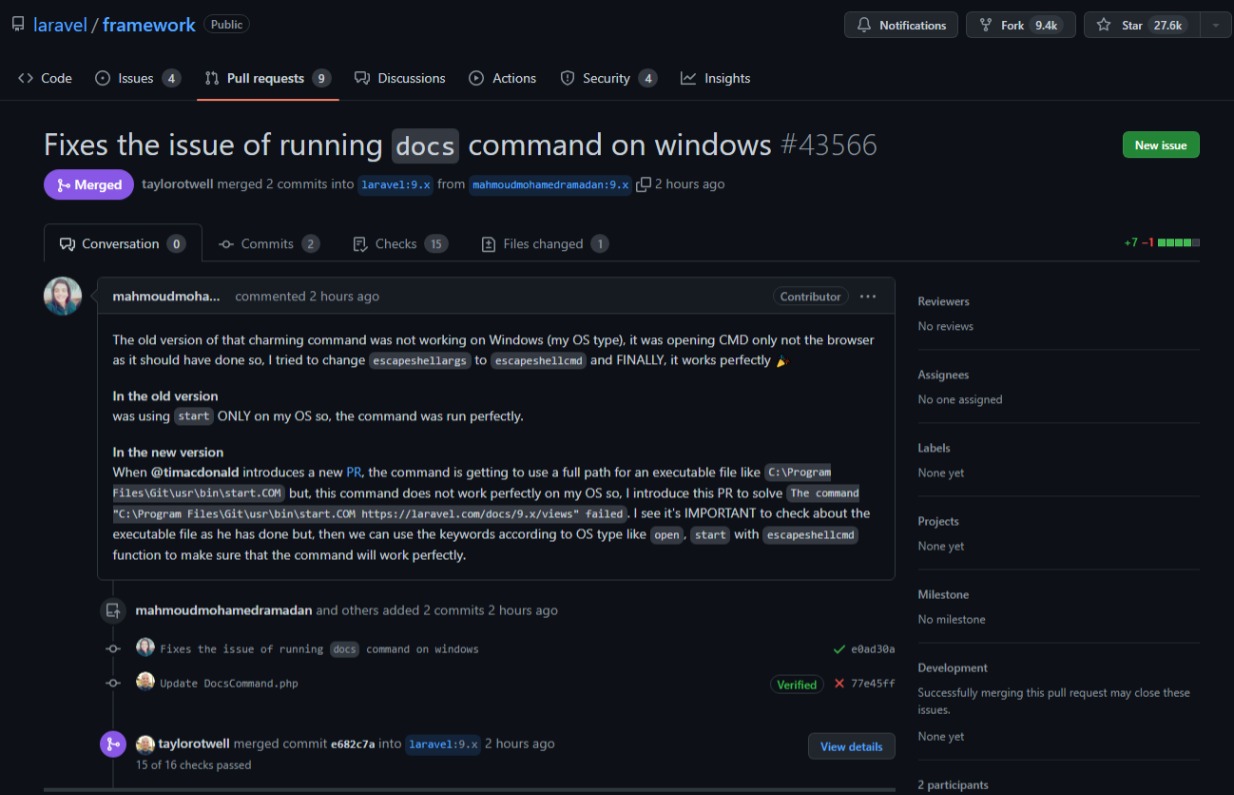Click the Development sidebar heading
The height and width of the screenshot is (795, 1234).
(x=952, y=668)
